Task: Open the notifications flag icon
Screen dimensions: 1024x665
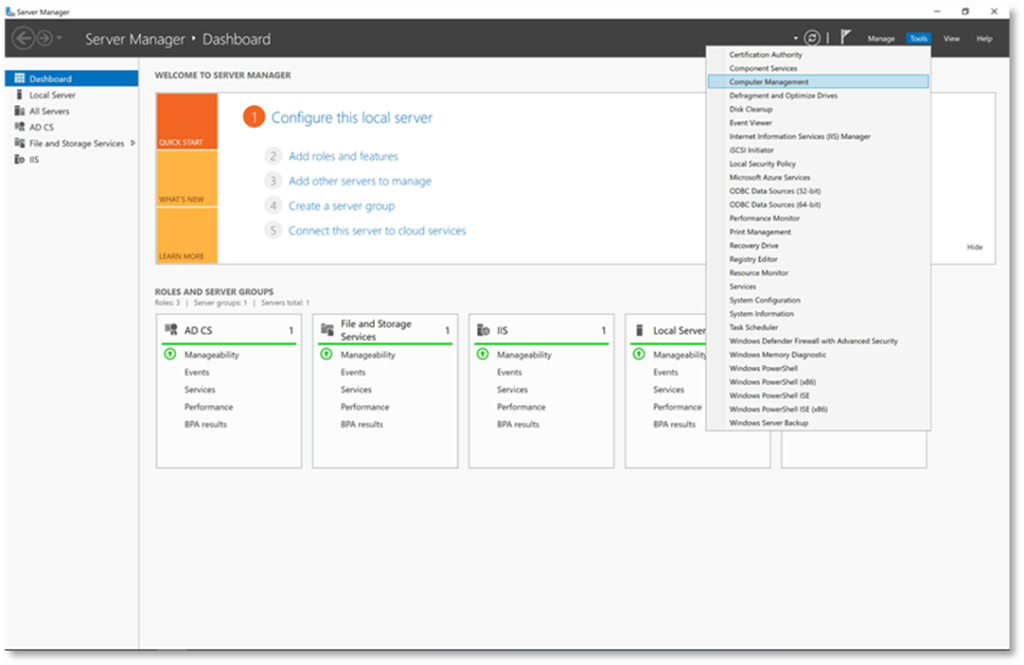Action: click(845, 38)
